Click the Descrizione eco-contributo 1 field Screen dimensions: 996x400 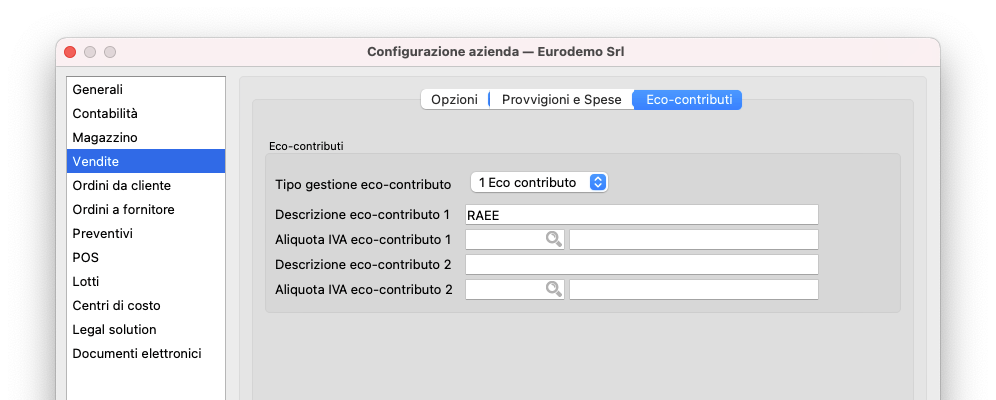pos(641,214)
